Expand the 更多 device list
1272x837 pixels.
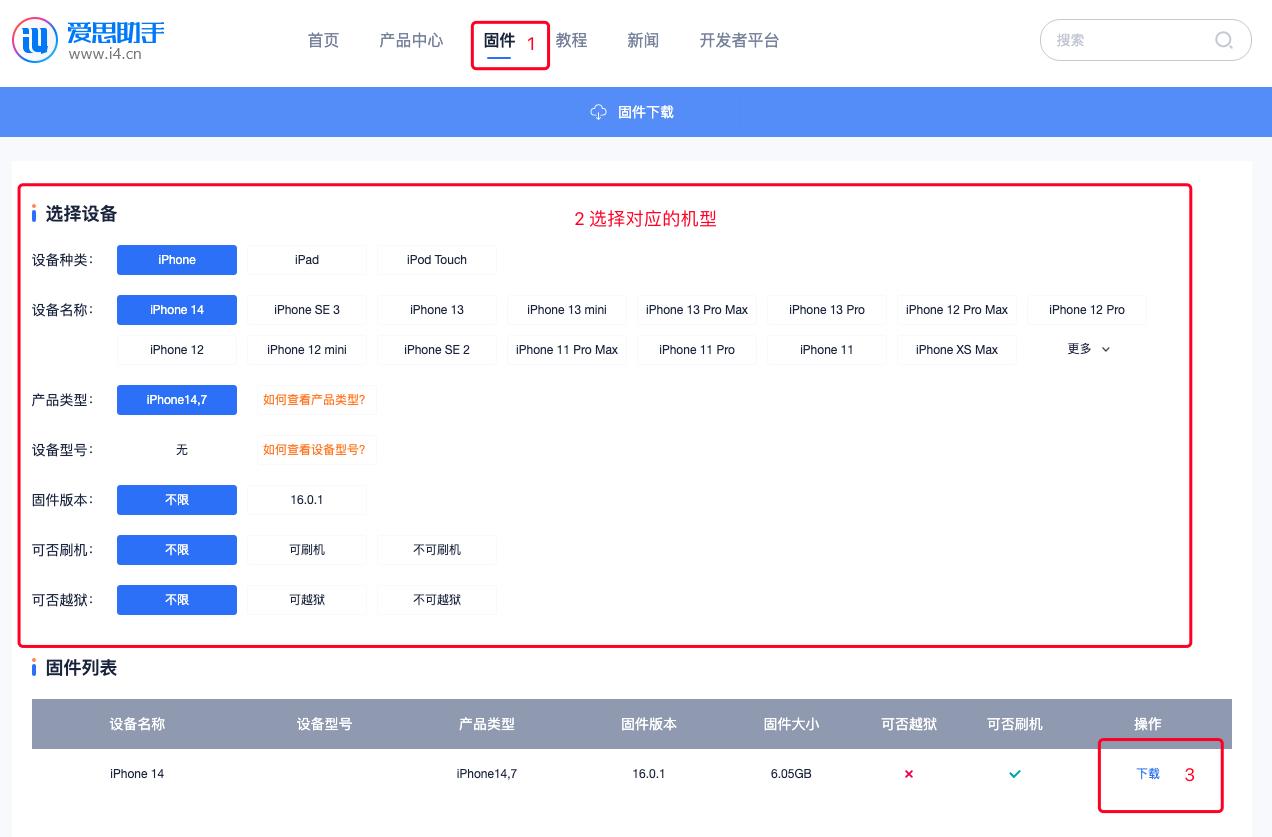tap(1087, 349)
